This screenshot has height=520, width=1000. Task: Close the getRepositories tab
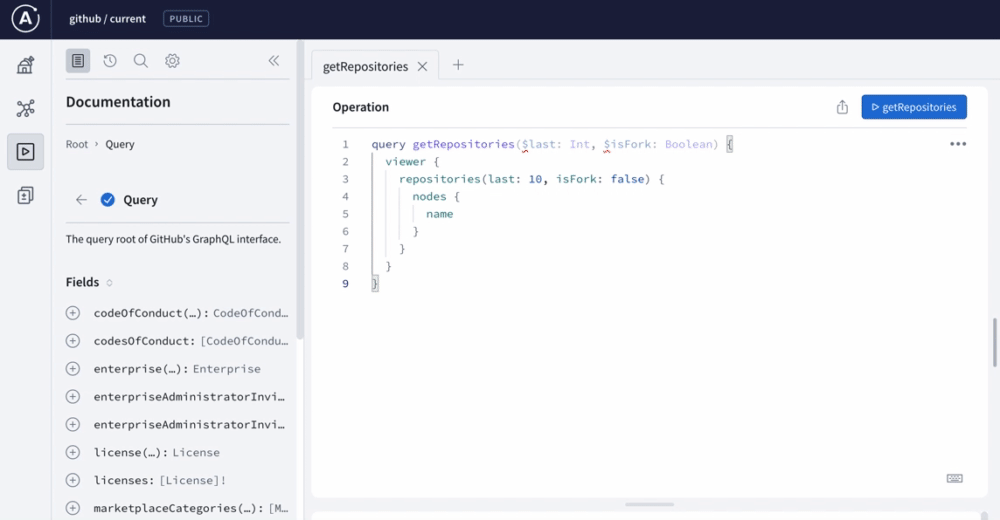(x=422, y=66)
